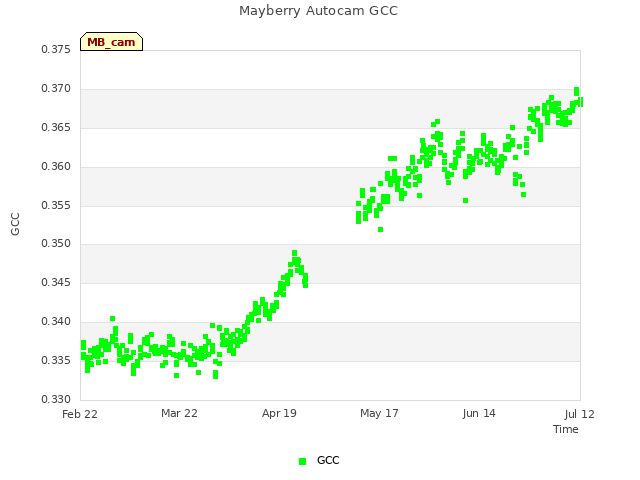
Task: Click the chart title Mayberry Autocam GCC
Action: tap(318, 11)
